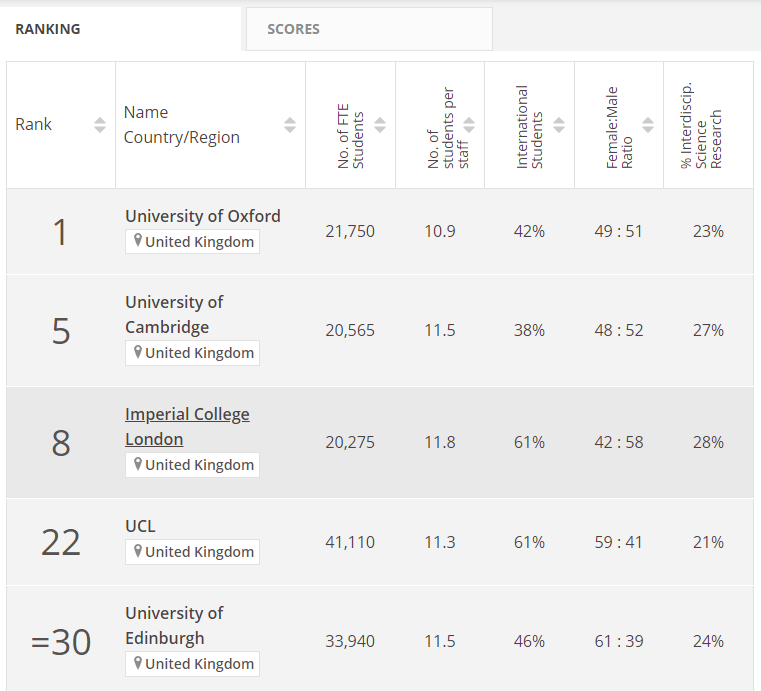Image resolution: width=761 pixels, height=691 pixels.
Task: Sort by International Students arrows
Action: tap(559, 125)
